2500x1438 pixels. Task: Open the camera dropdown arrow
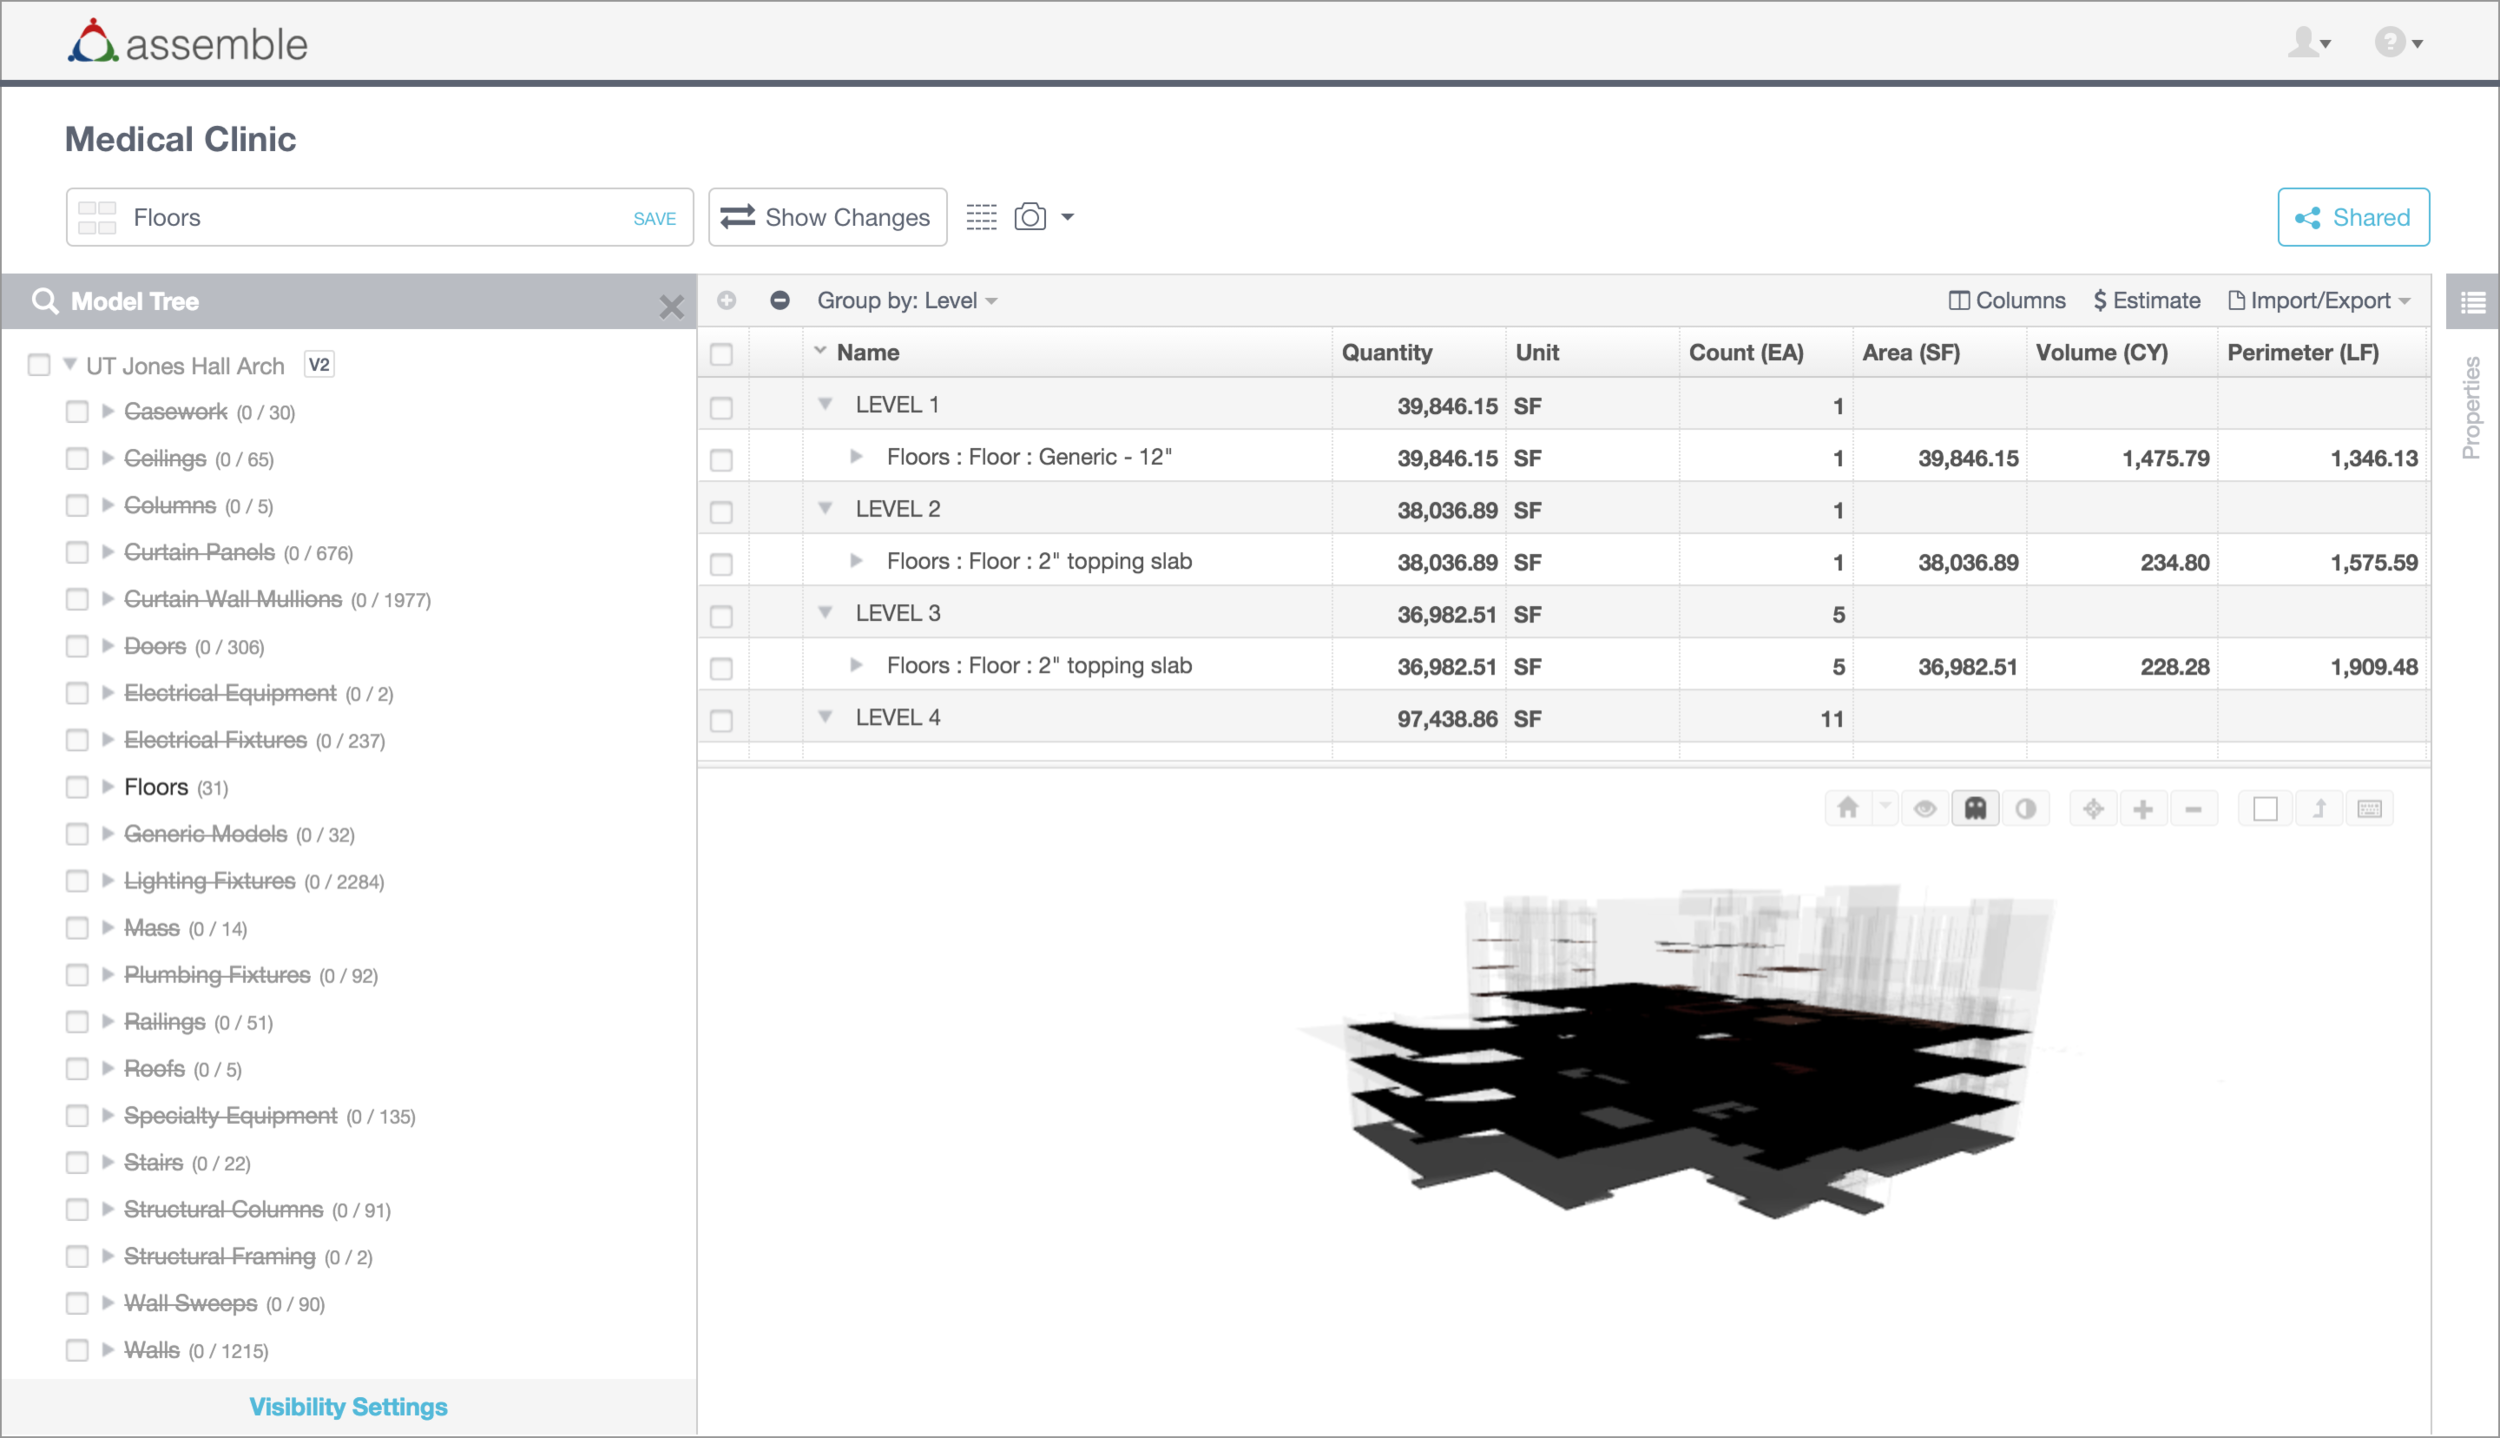pos(1067,217)
